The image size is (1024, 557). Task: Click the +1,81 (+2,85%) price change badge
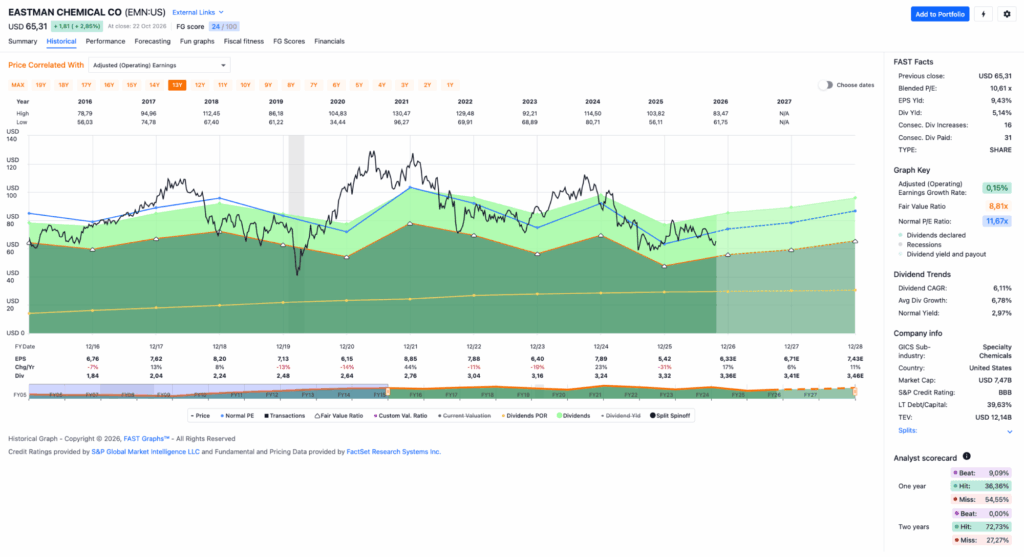pyautogui.click(x=77, y=27)
